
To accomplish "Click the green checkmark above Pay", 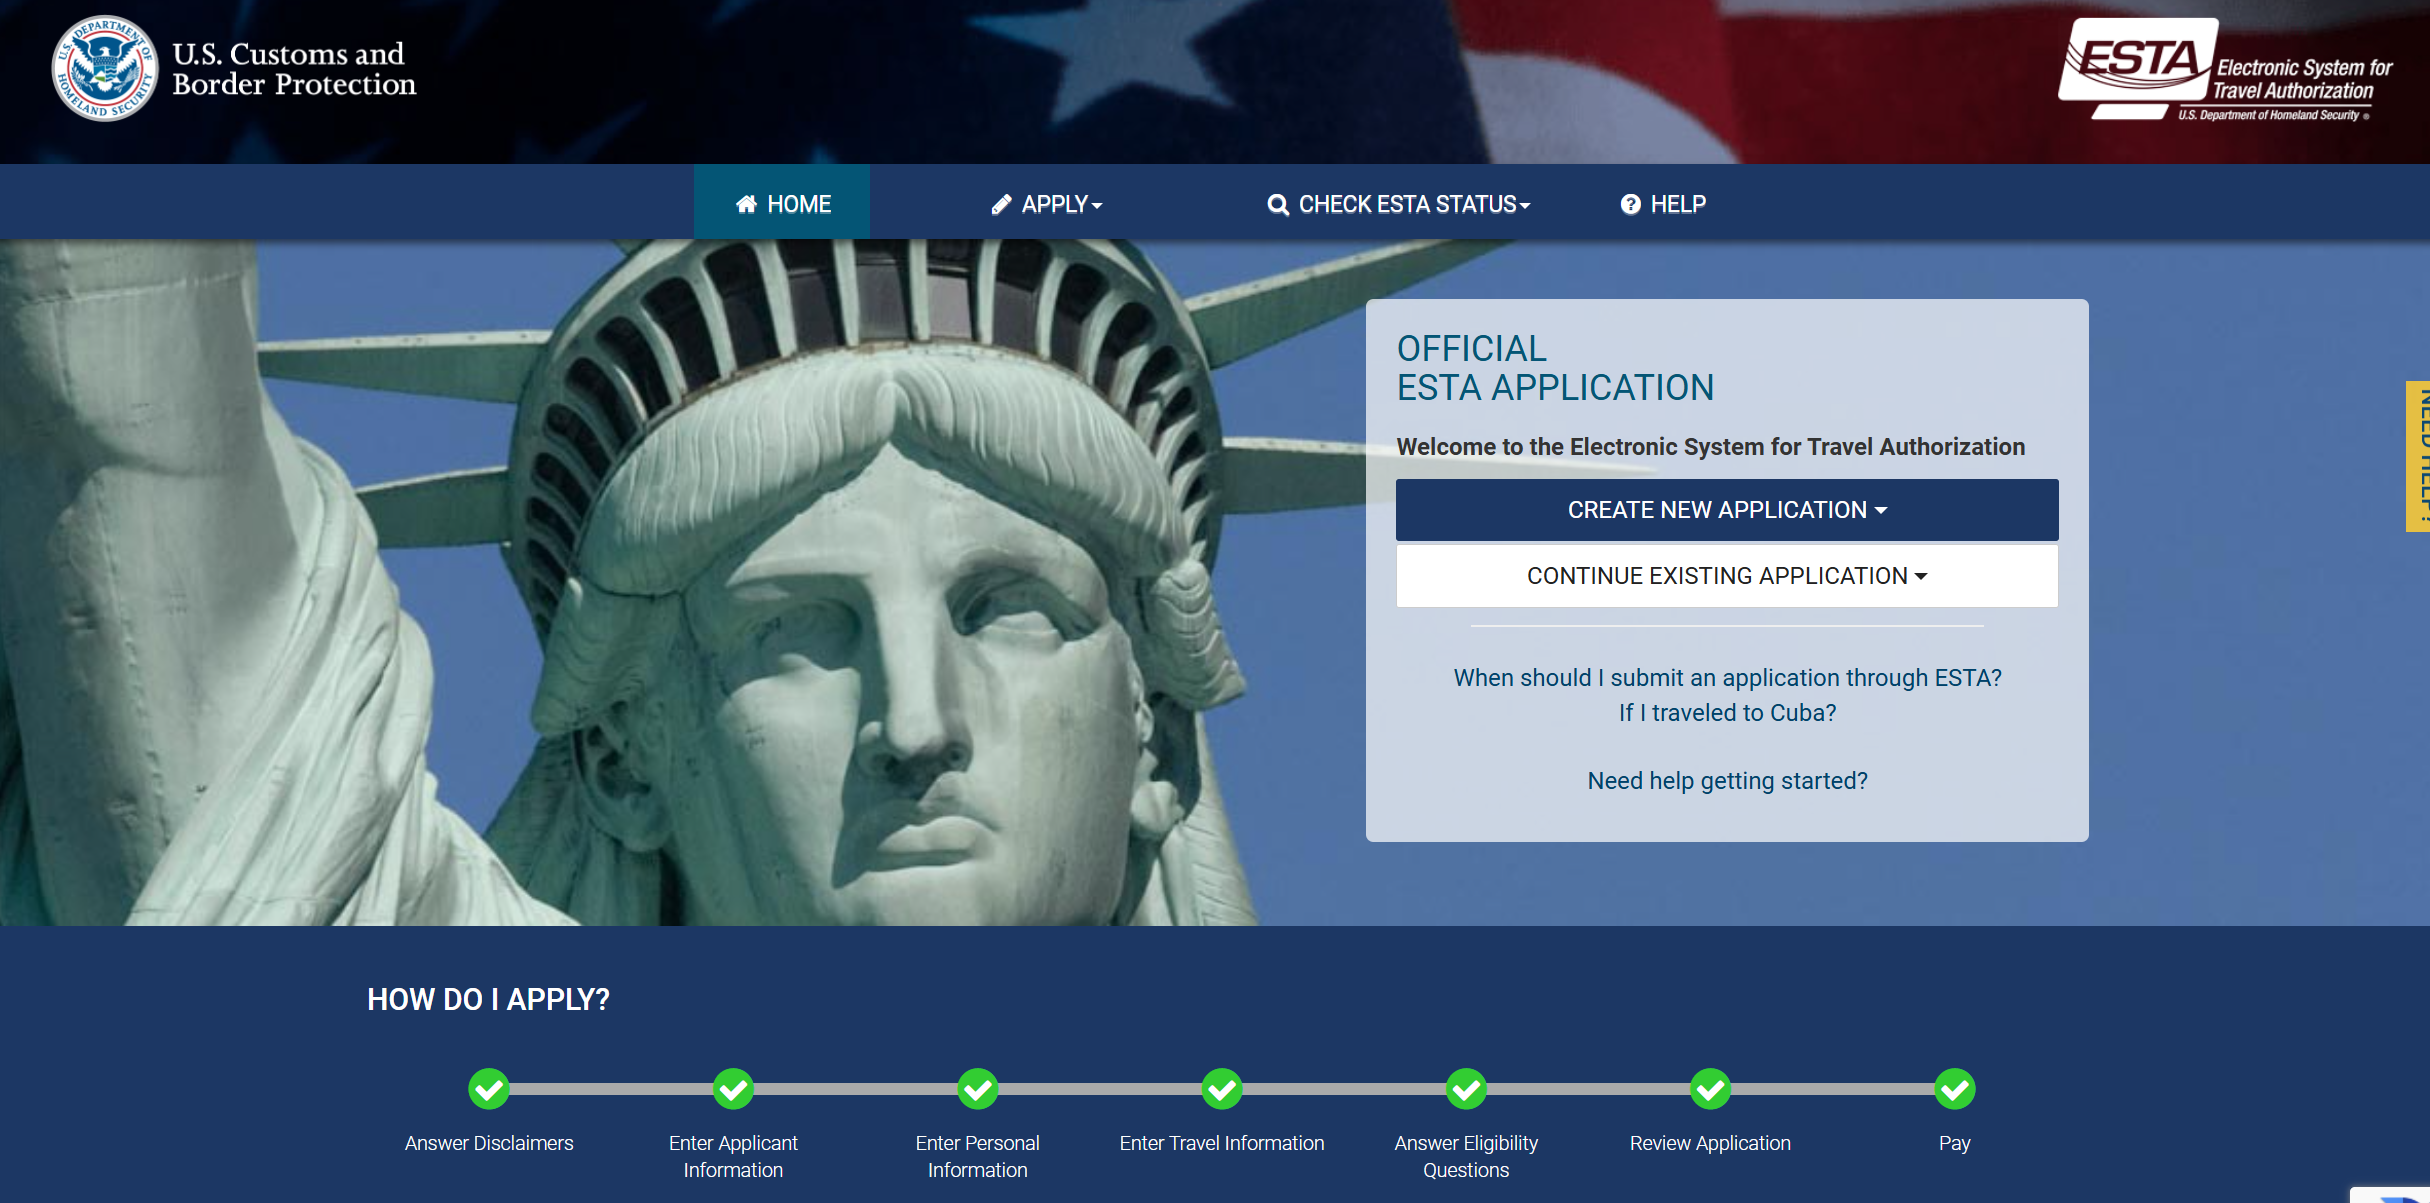I will [x=1954, y=1089].
